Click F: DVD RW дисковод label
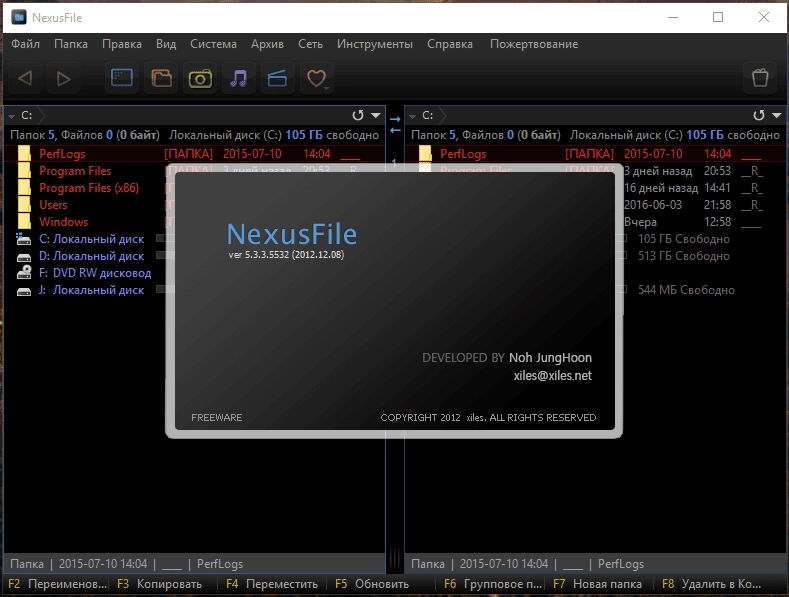Screen dimensions: 789x597 click(95, 273)
